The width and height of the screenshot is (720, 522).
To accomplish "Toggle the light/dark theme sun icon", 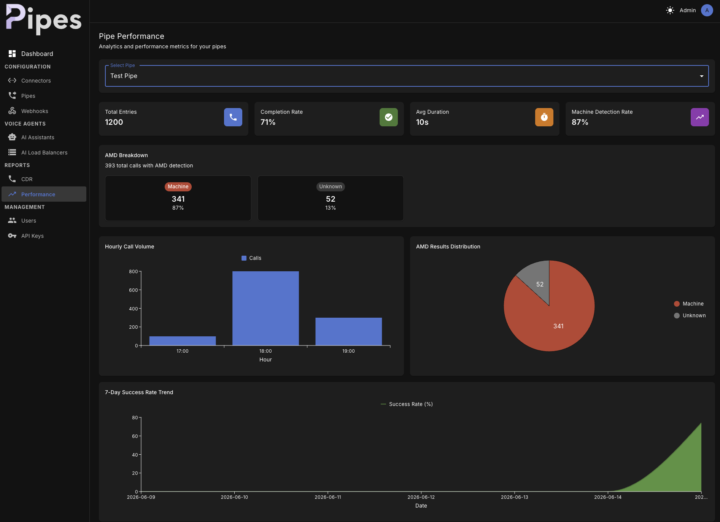I will coord(670,10).
